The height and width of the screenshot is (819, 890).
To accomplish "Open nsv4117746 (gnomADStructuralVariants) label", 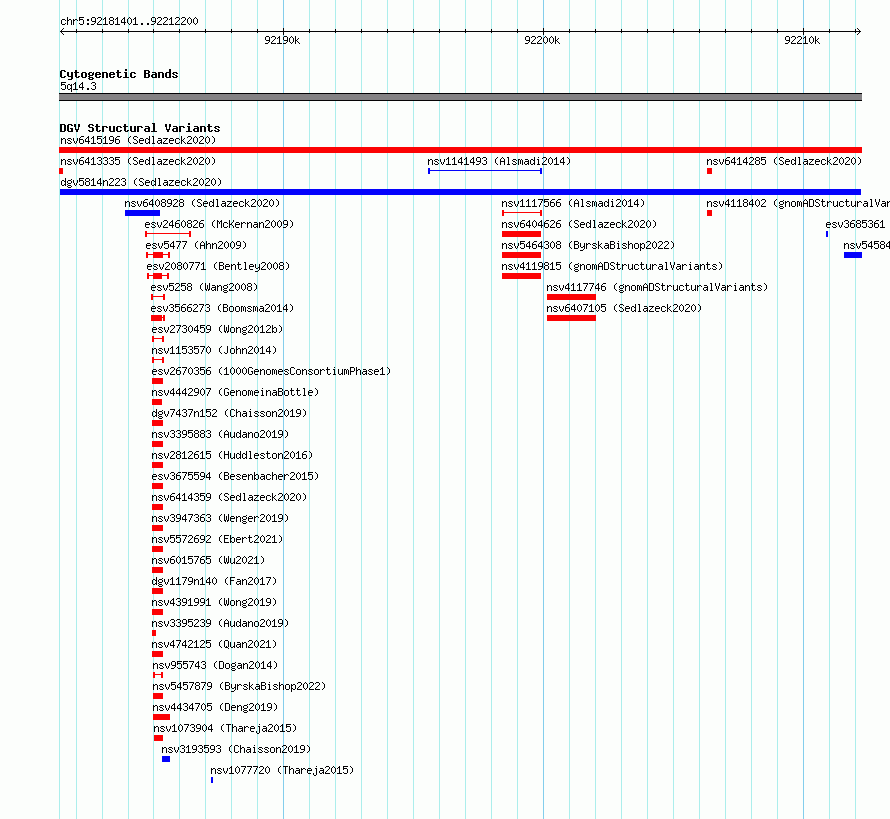I will click(657, 287).
